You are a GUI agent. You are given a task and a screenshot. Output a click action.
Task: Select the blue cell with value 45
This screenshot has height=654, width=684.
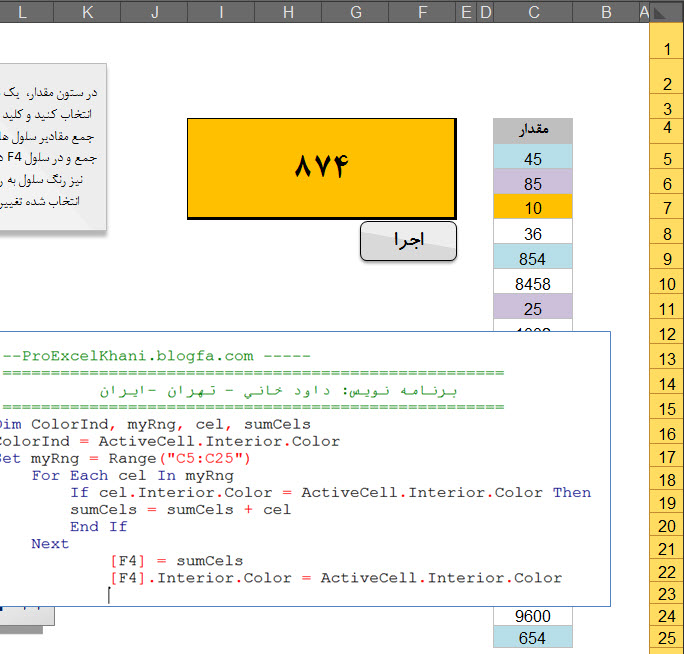click(532, 158)
